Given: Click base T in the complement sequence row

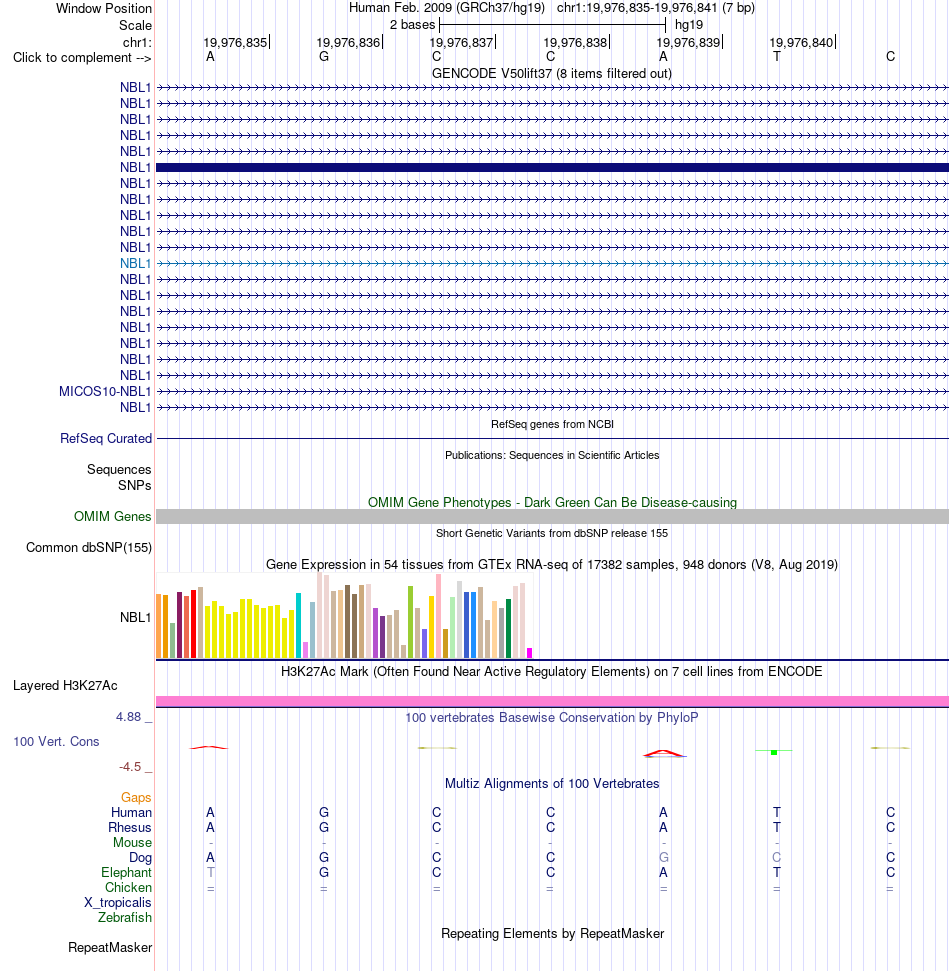Looking at the screenshot, I should [x=777, y=57].
